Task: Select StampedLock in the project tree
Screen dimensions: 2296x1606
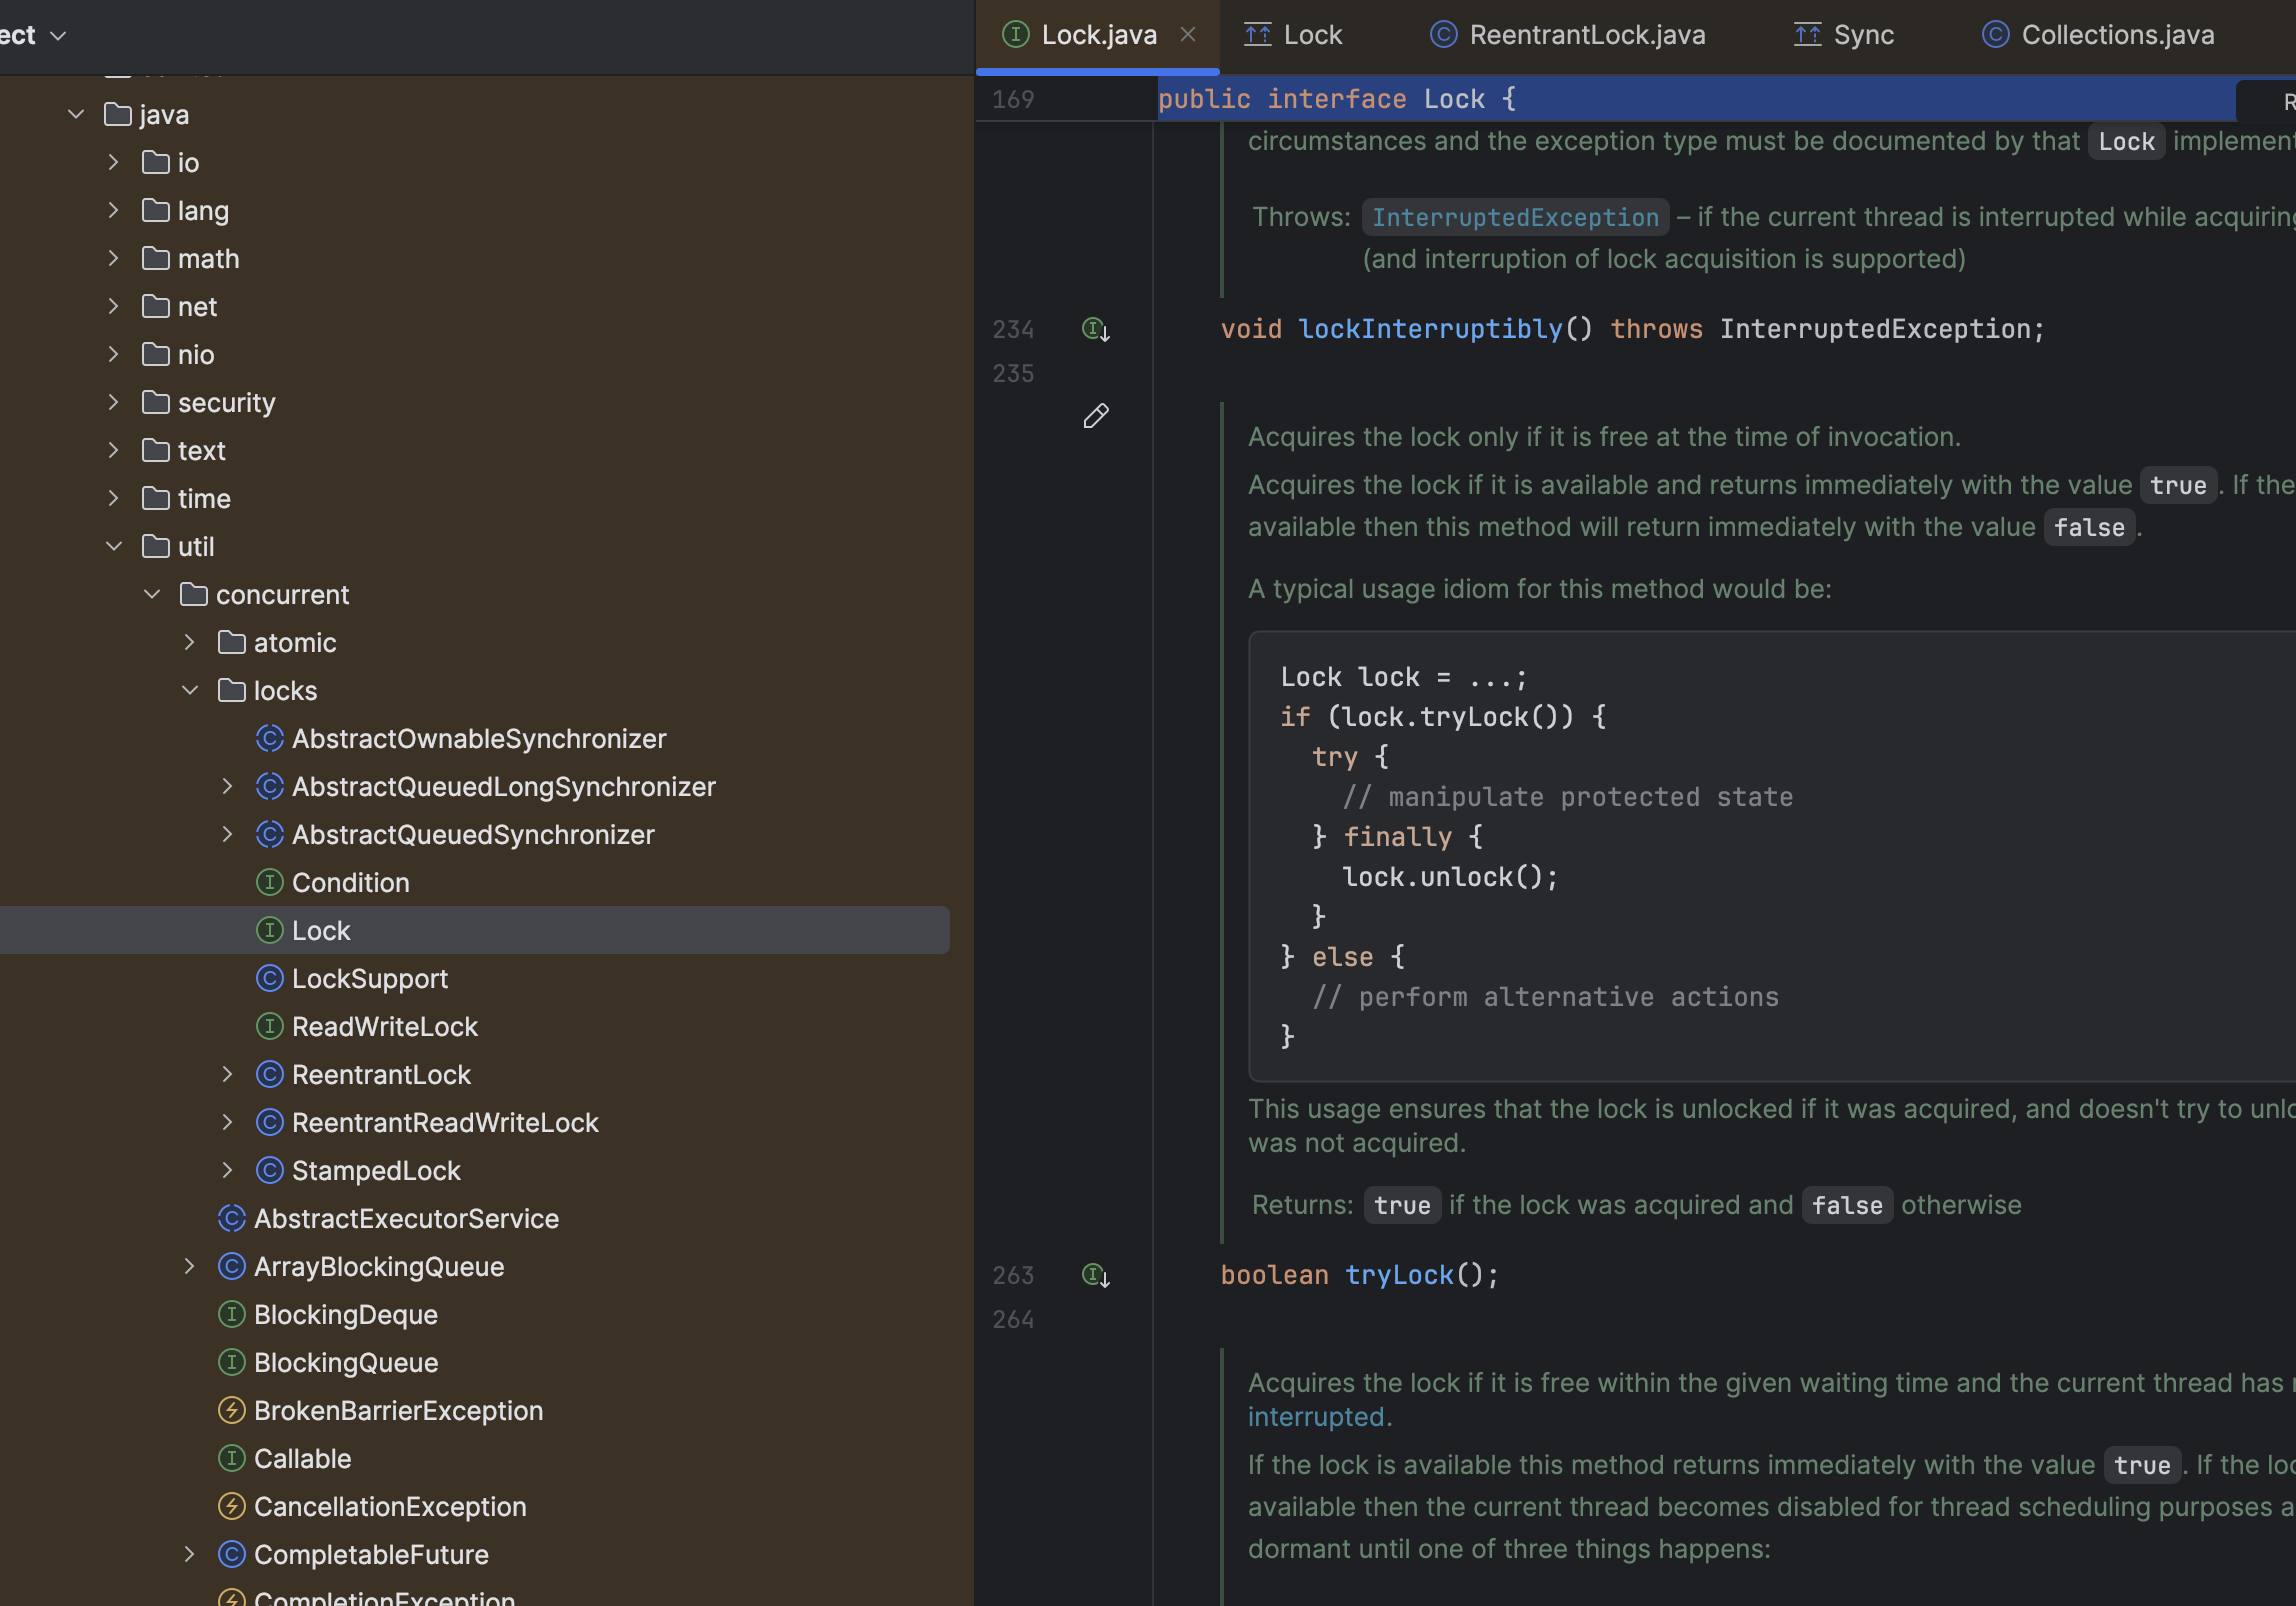Action: pyautogui.click(x=375, y=1170)
